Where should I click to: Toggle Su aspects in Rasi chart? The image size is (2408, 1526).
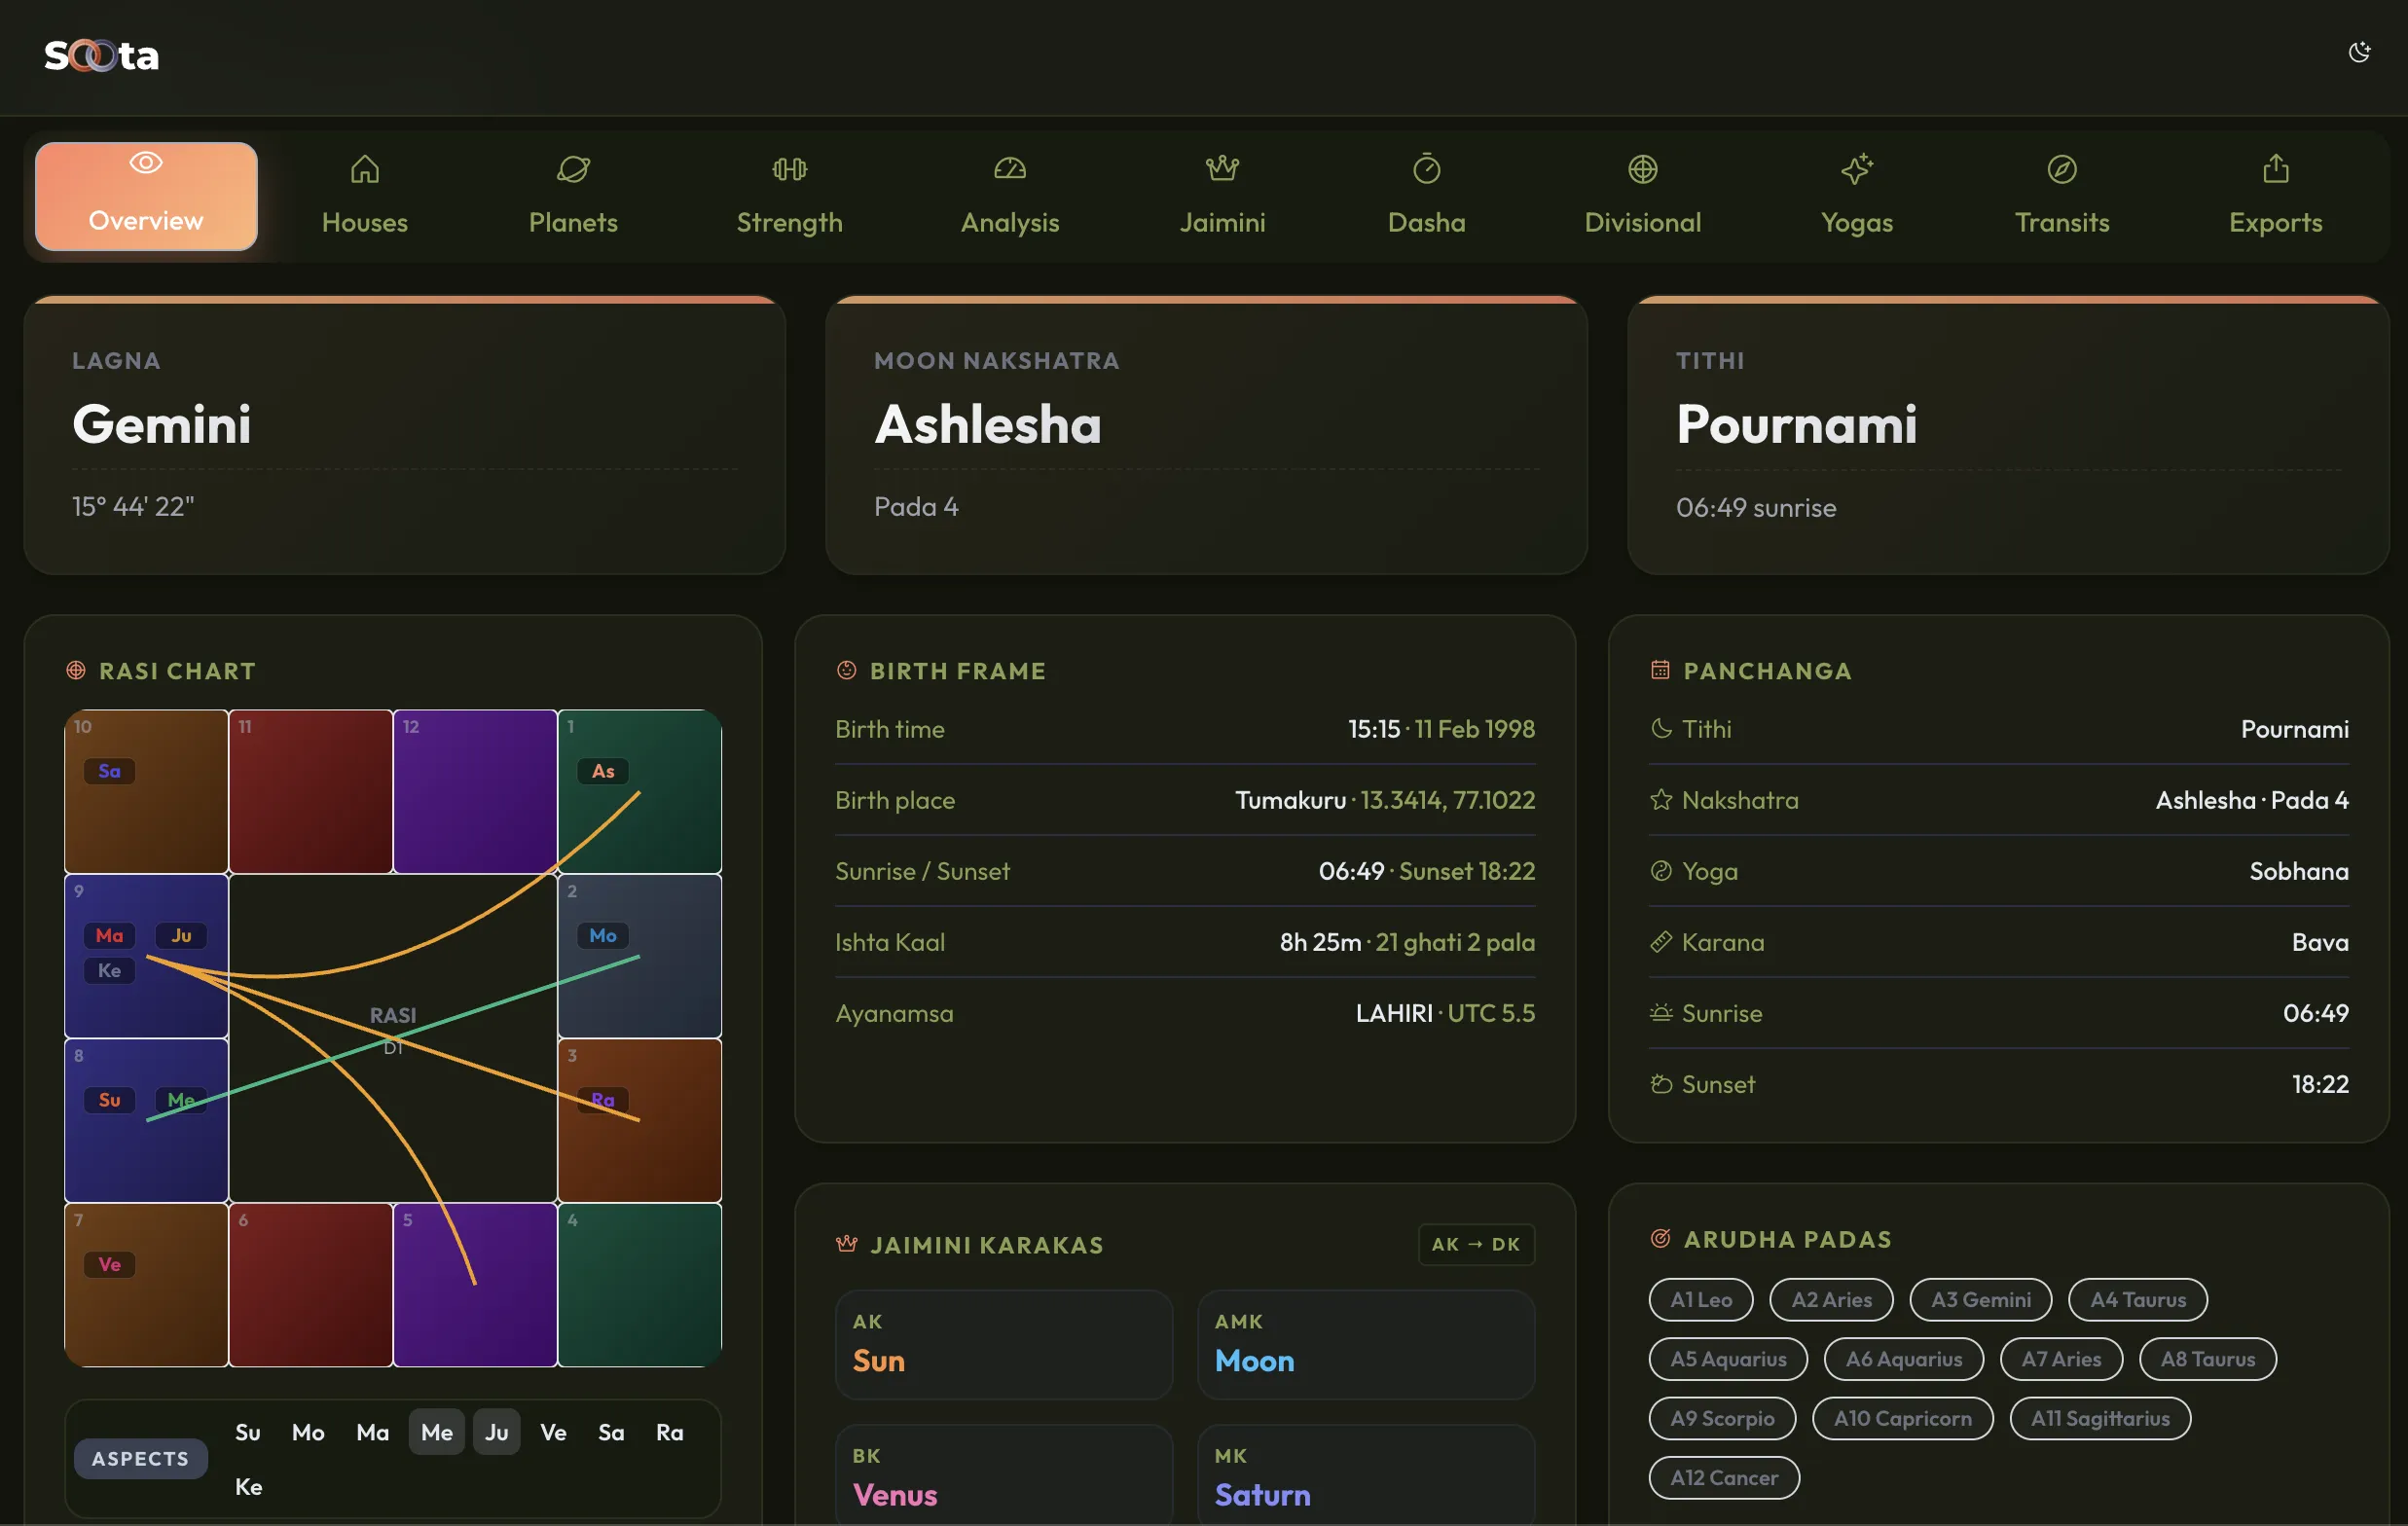pos(248,1432)
